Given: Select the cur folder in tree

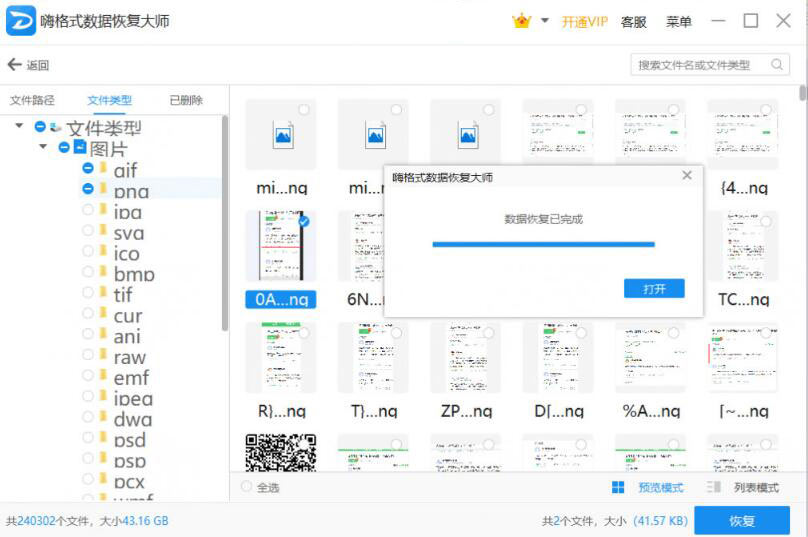Looking at the screenshot, I should [x=127, y=315].
